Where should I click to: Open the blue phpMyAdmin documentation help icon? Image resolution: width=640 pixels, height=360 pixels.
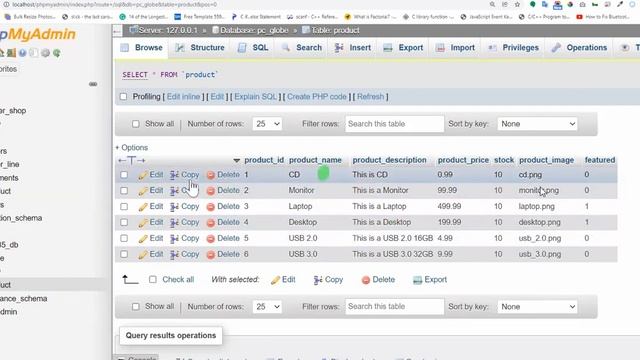click(22, 53)
